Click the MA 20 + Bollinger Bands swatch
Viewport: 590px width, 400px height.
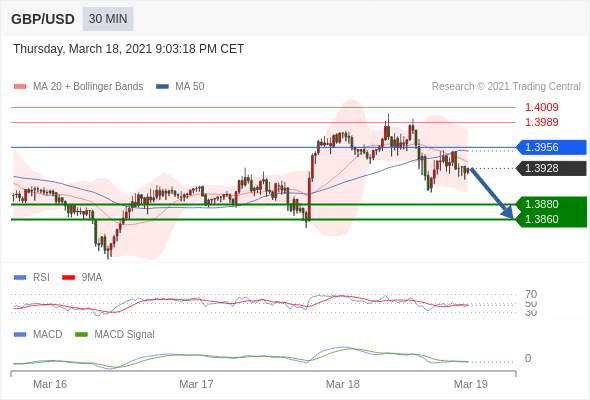tap(20, 87)
